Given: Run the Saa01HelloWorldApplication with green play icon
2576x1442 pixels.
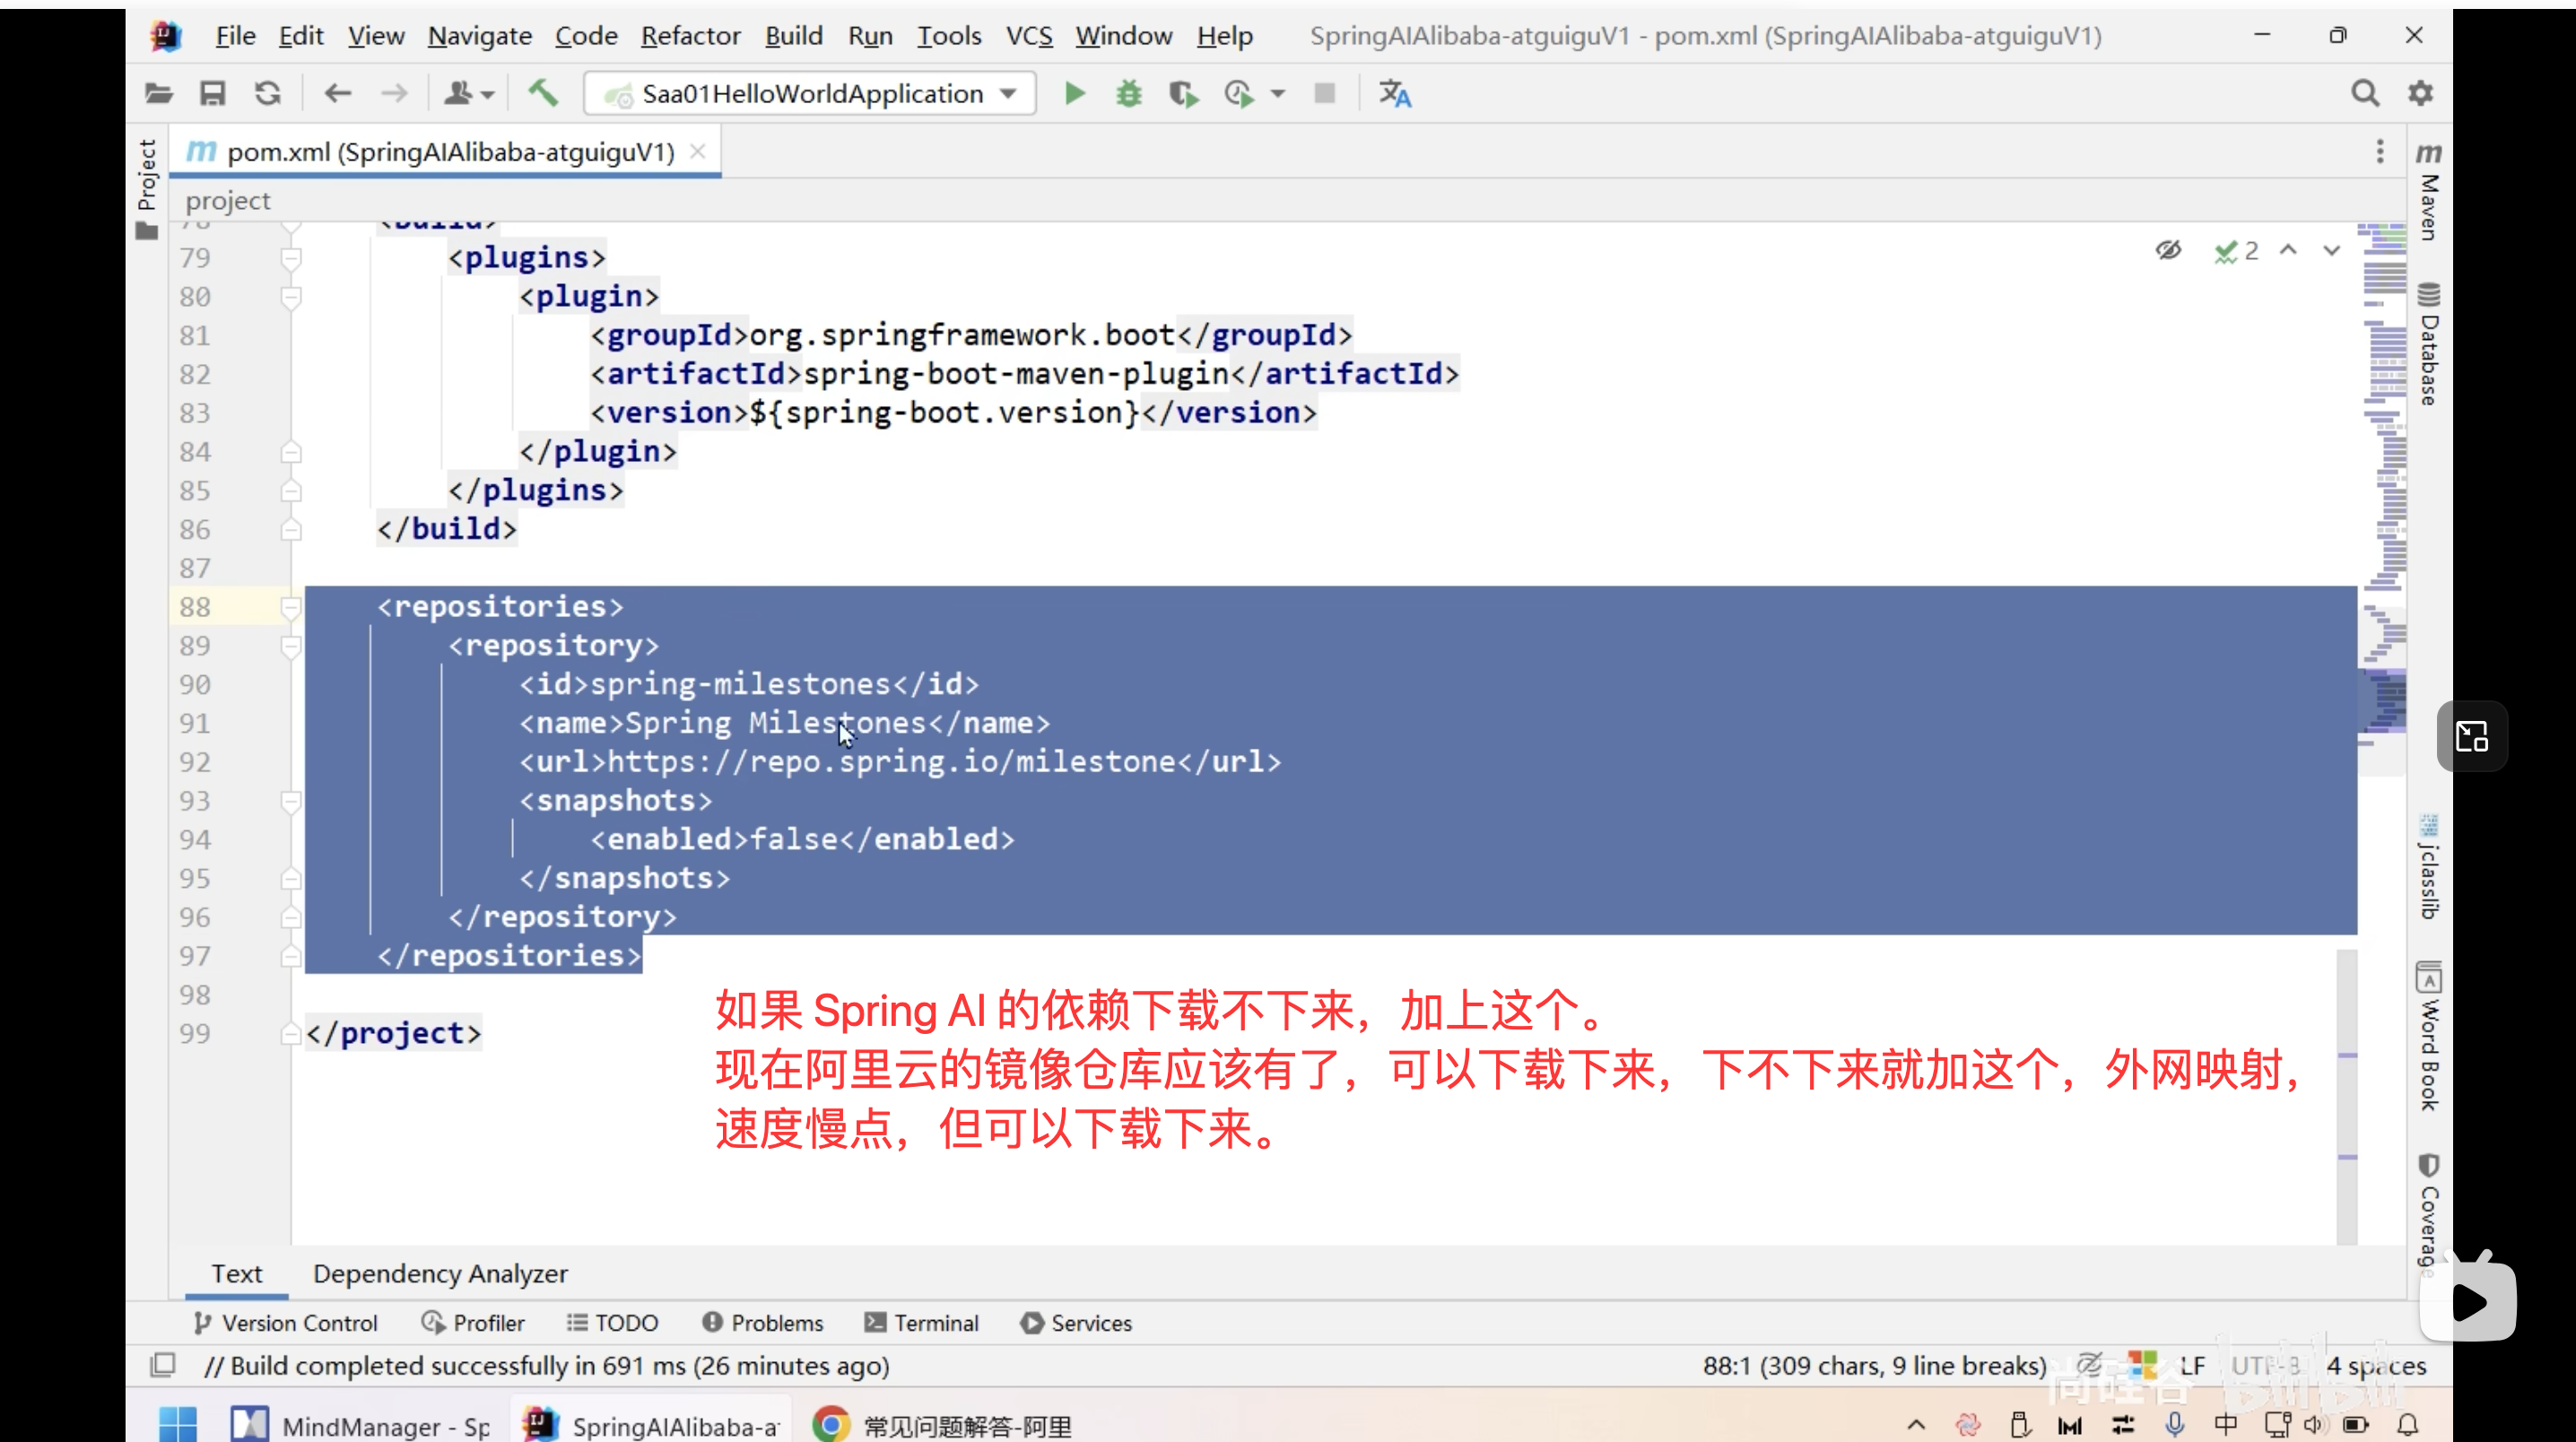Looking at the screenshot, I should 1075,94.
